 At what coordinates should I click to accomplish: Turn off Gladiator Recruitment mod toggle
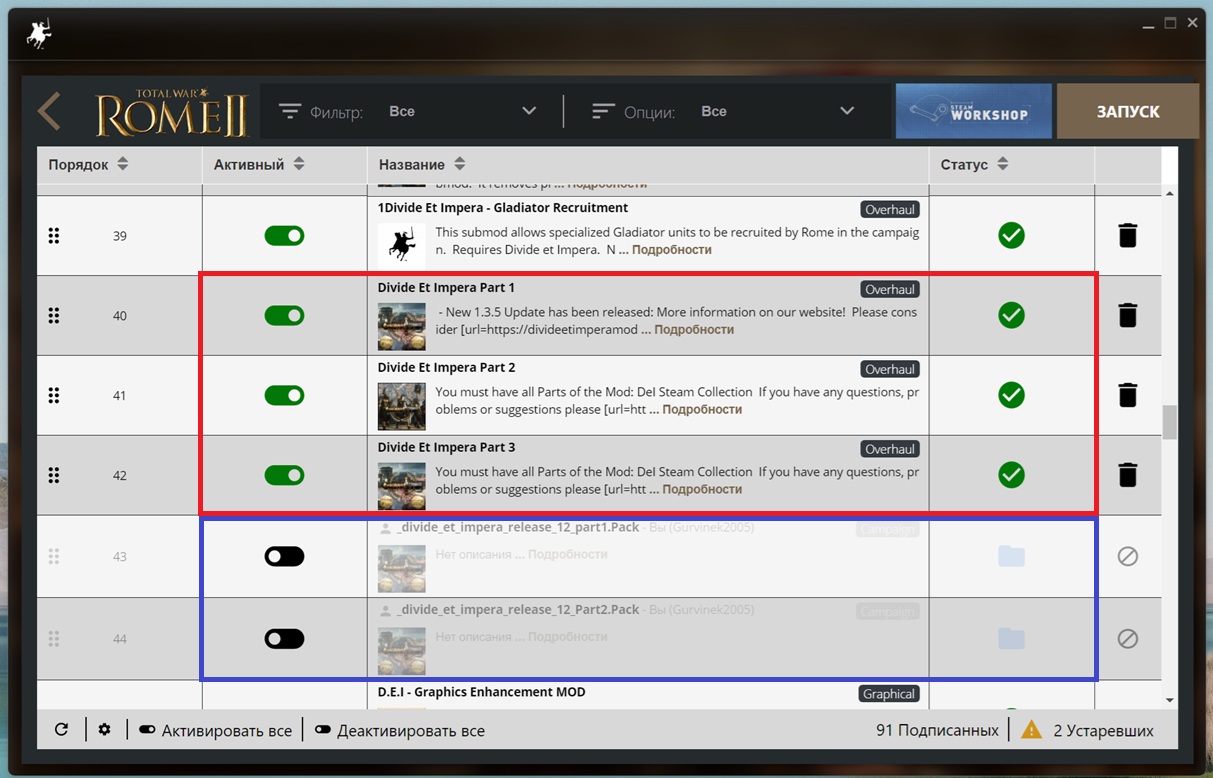(x=284, y=235)
